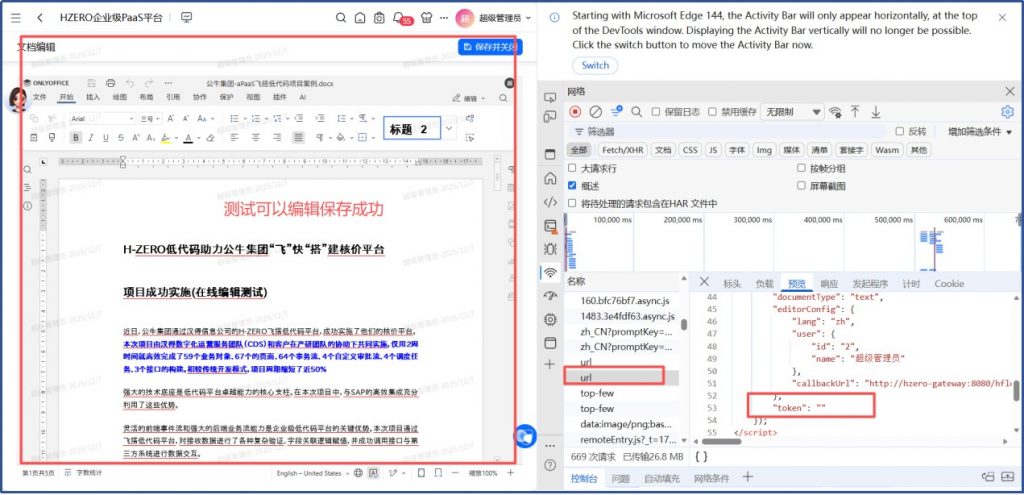Click the HZERO header search icon

[x=340, y=18]
